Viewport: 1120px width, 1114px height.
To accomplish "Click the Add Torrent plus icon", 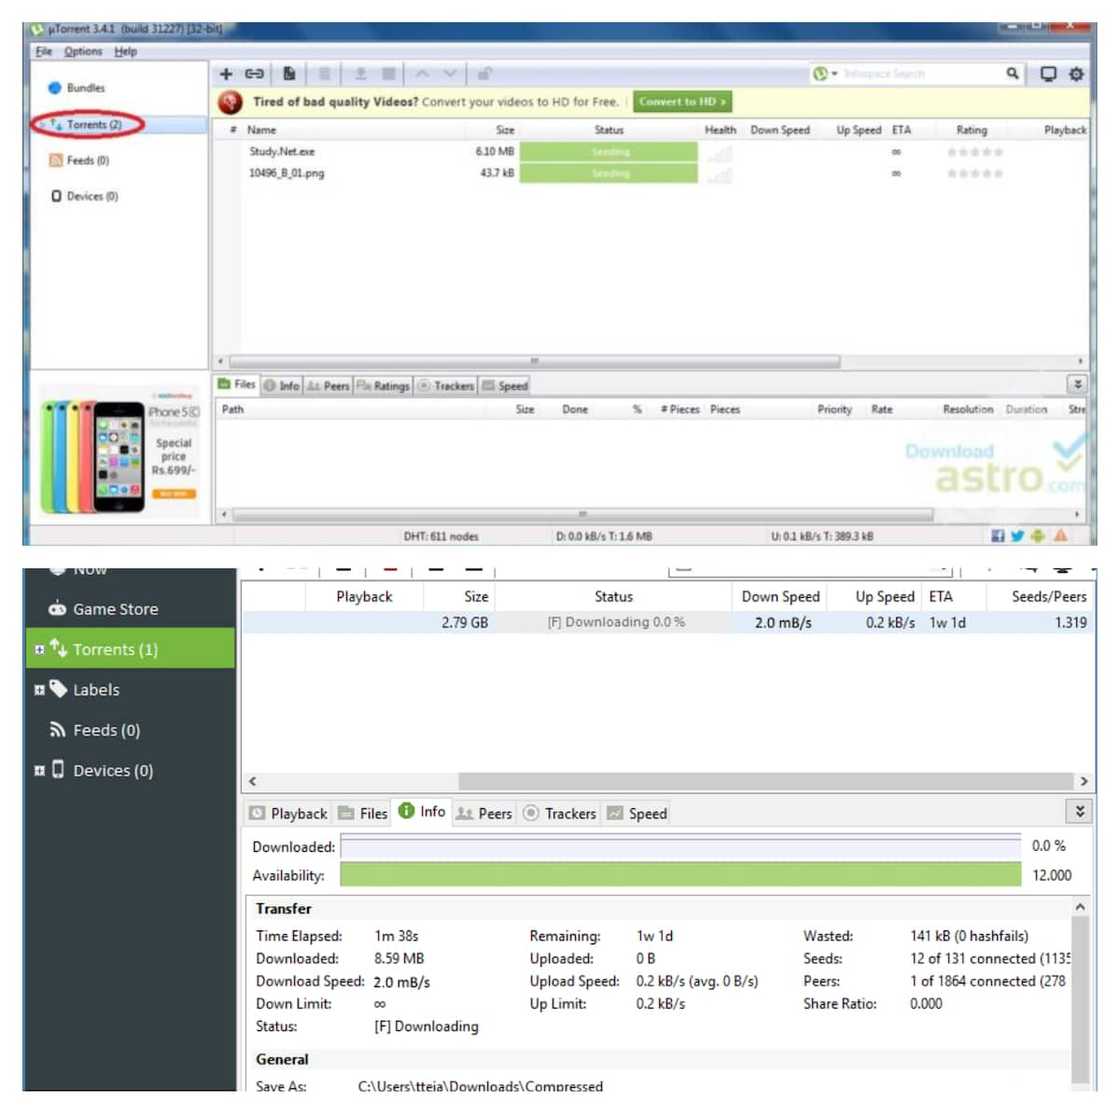I will (x=226, y=74).
